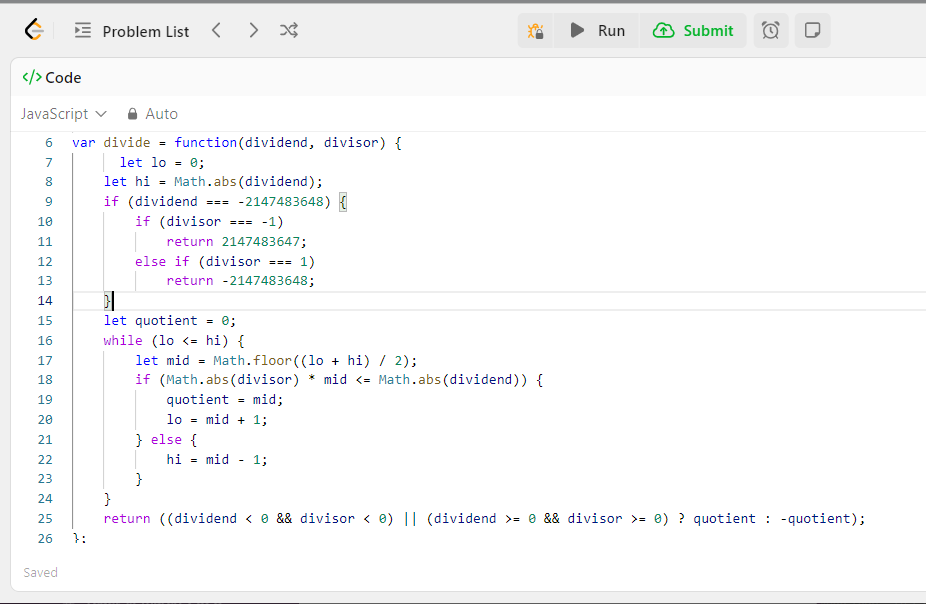Open the debugger bug icon
Image resolution: width=926 pixels, height=604 pixels.
pyautogui.click(x=536, y=31)
